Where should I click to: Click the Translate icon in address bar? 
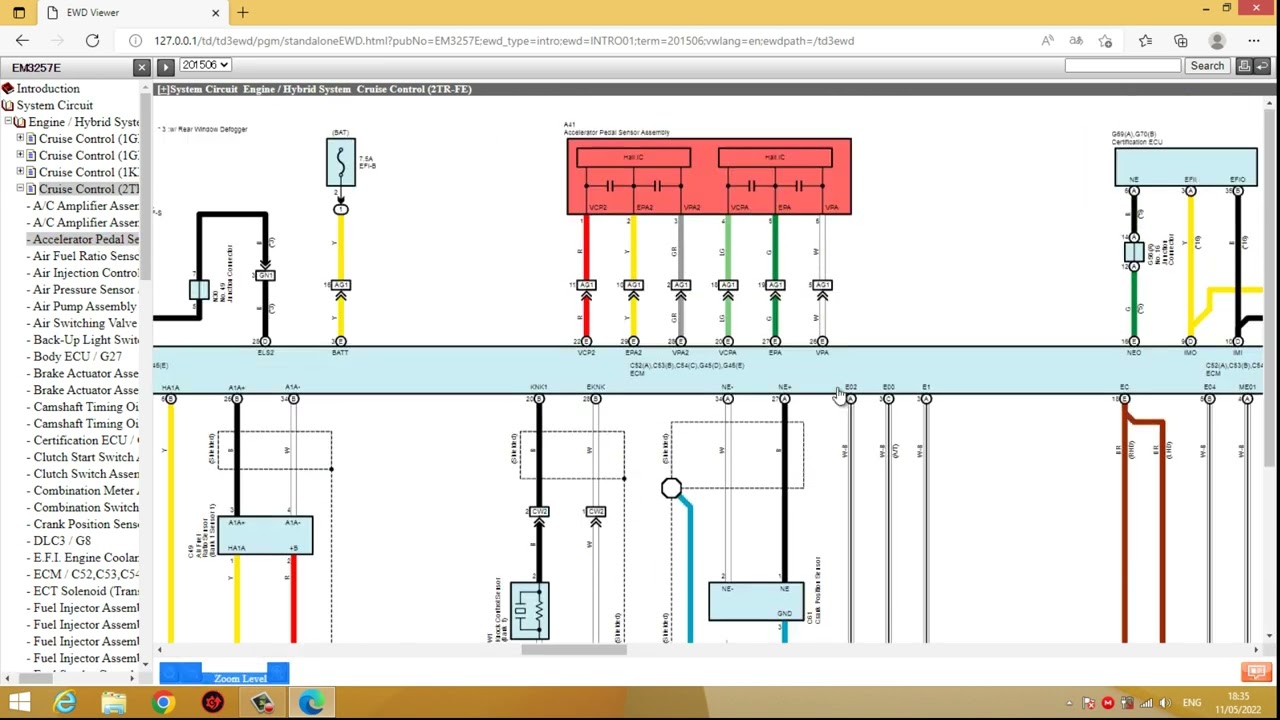(x=1076, y=41)
